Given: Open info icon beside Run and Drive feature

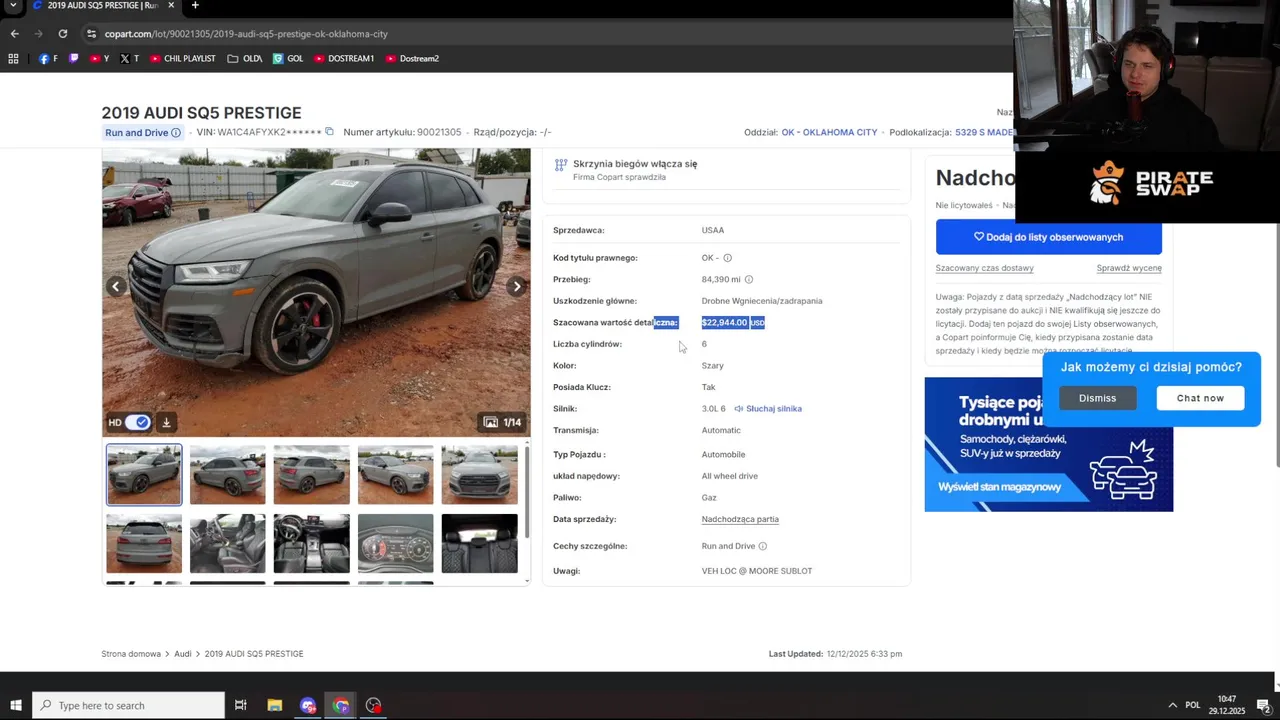Looking at the screenshot, I should [763, 547].
